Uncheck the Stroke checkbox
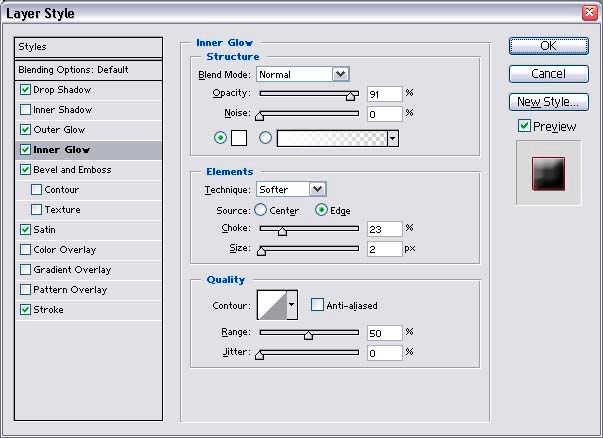Viewport: 603px width, 438px height. click(x=25, y=310)
